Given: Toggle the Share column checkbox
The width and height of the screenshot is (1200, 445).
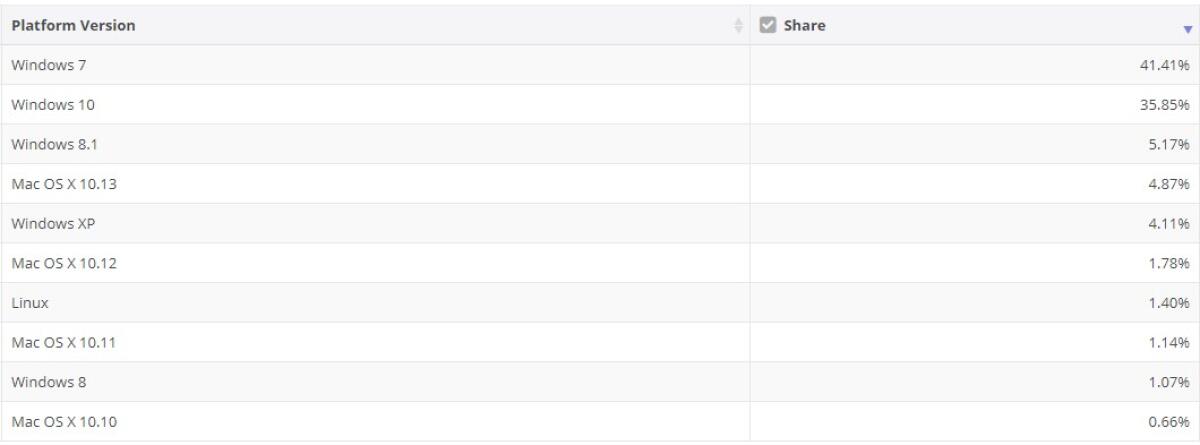Looking at the screenshot, I should pyautogui.click(x=766, y=25).
